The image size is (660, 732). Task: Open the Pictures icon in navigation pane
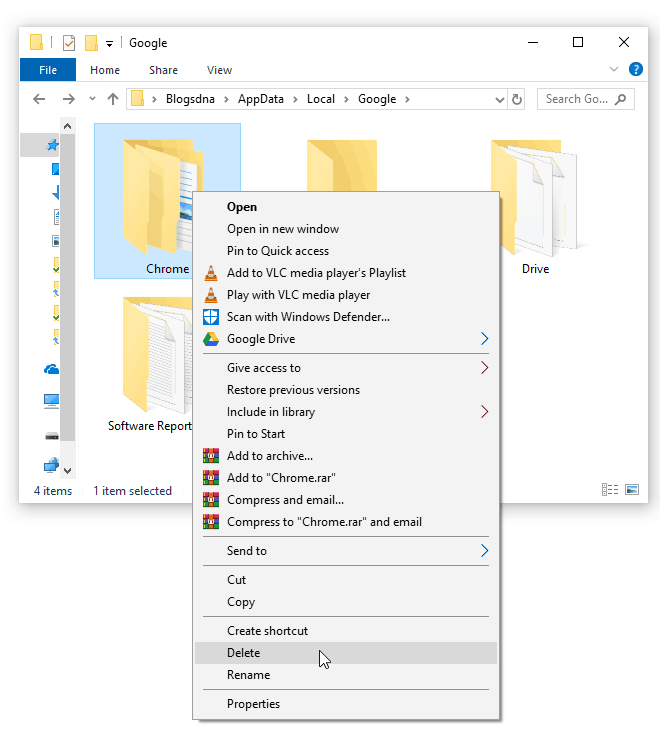point(56,241)
